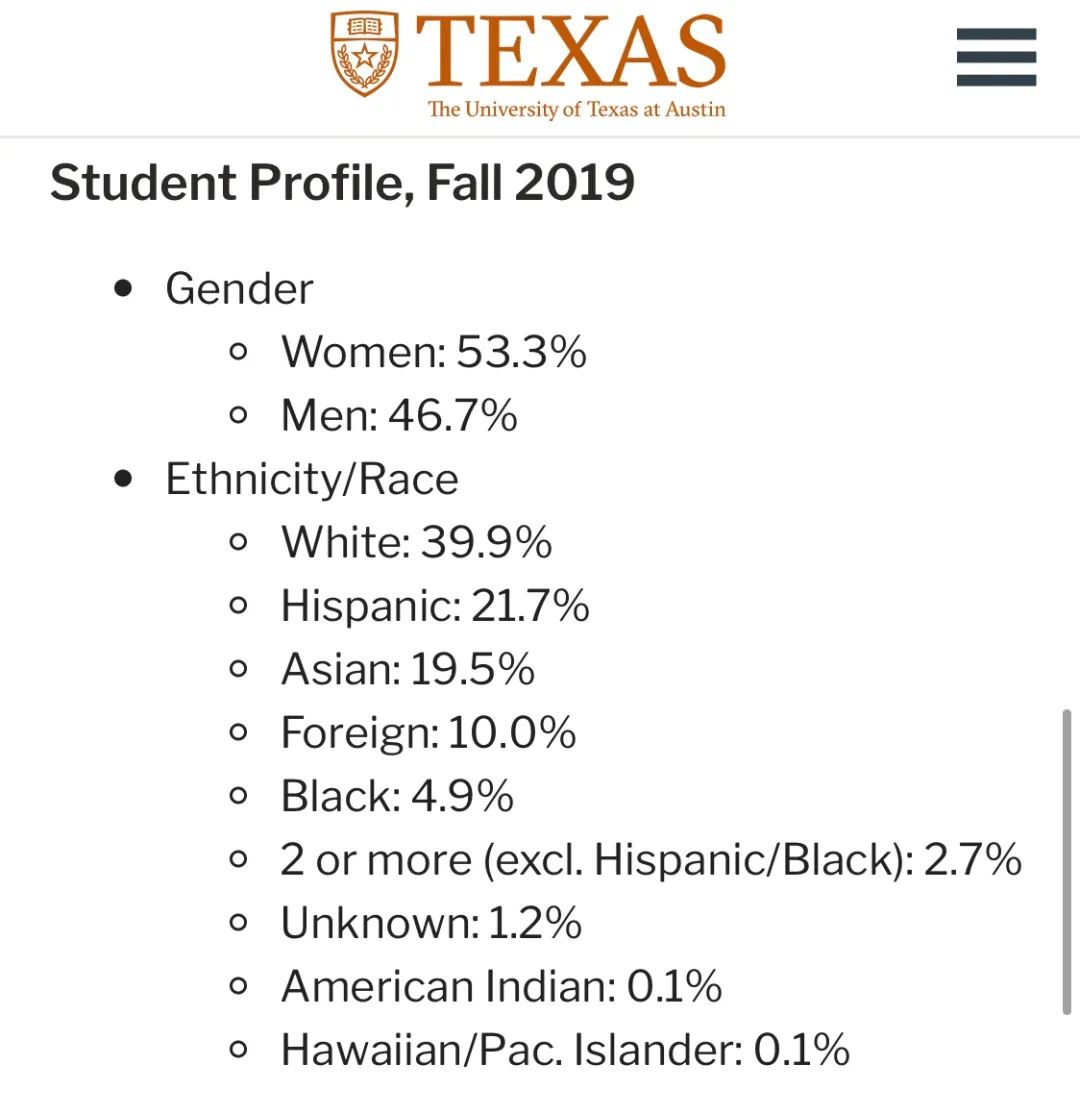Viewport: 1080px width, 1114px height.
Task: Click the 'American Indian: 0.1%' entry
Action: click(501, 987)
